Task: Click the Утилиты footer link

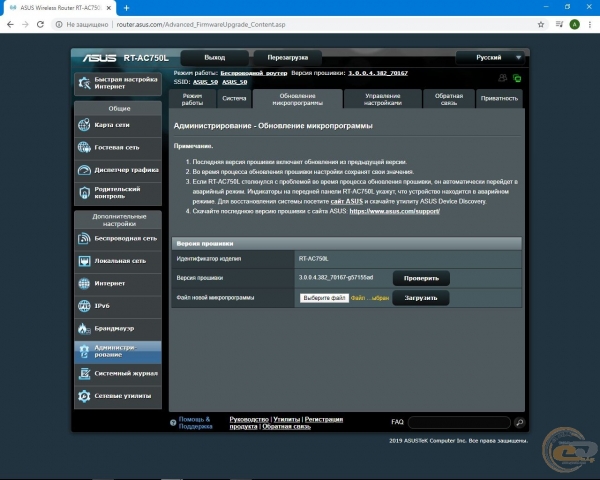Action: click(x=287, y=420)
